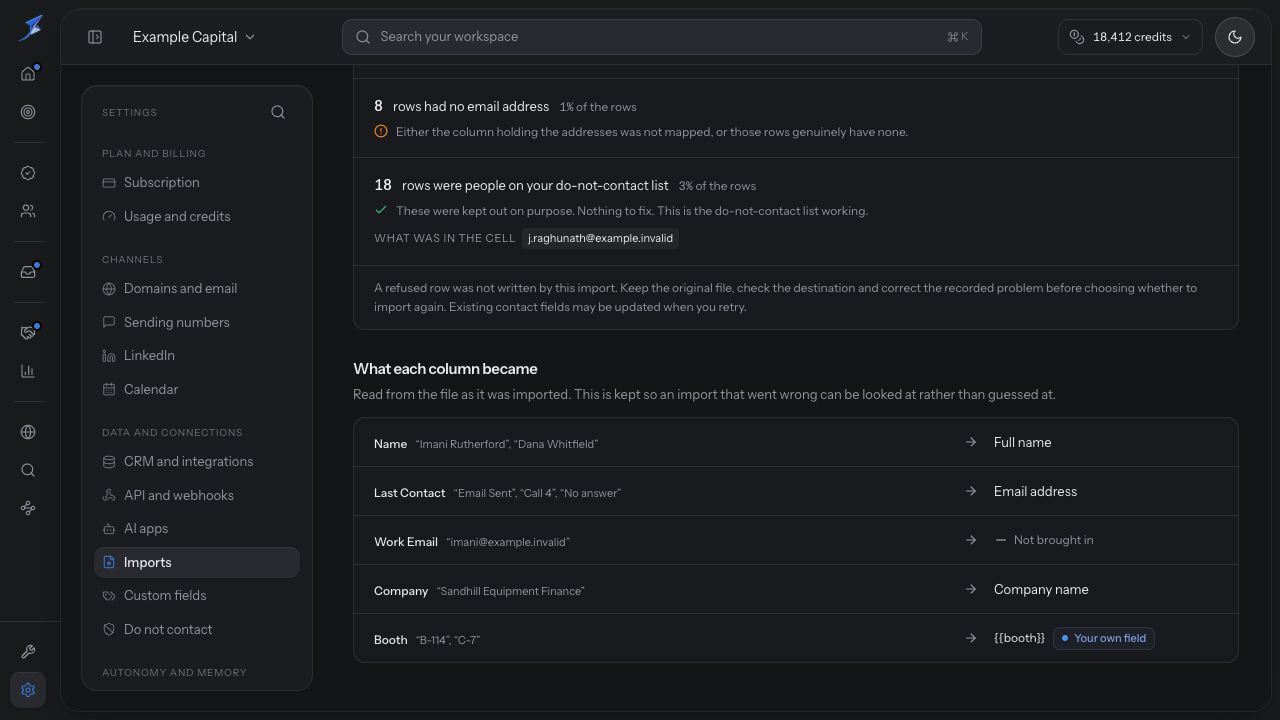
Task: Open the target icon in left rail
Action: (28, 112)
